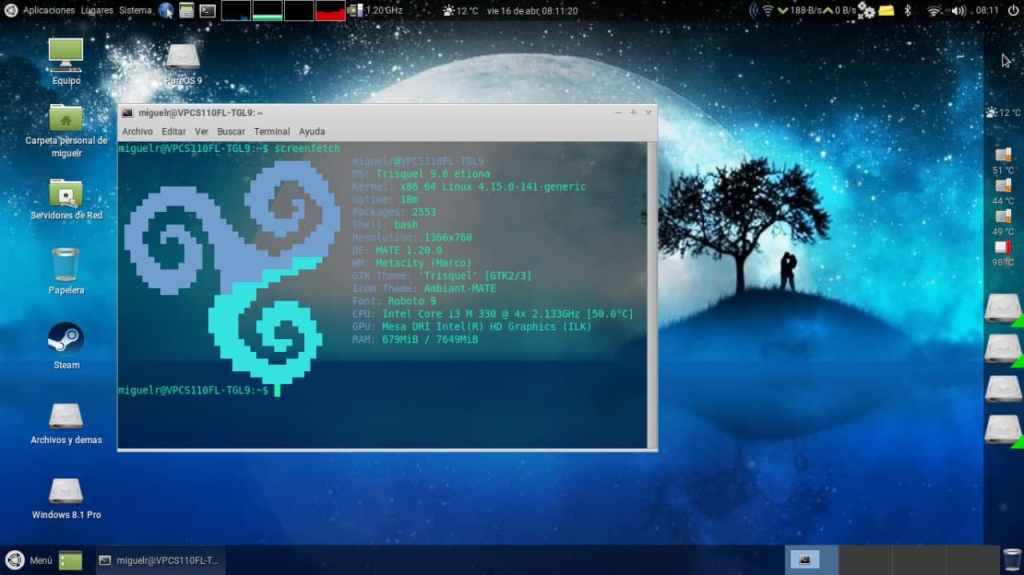Click the terminal window taskbar button
1024x575 pixels.
[160, 561]
